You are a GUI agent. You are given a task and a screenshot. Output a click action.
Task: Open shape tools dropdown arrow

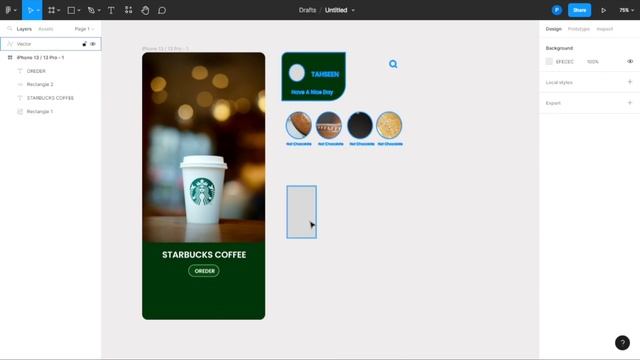point(79,11)
